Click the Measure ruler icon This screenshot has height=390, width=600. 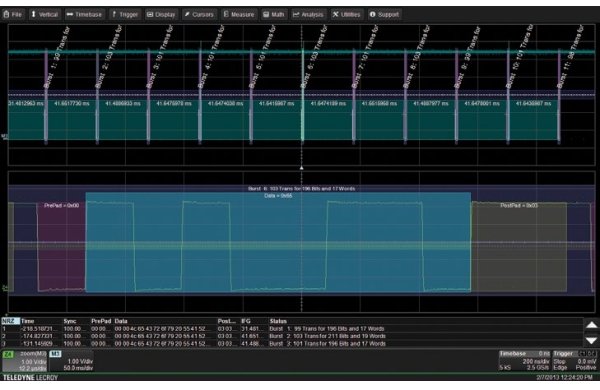click(226, 14)
